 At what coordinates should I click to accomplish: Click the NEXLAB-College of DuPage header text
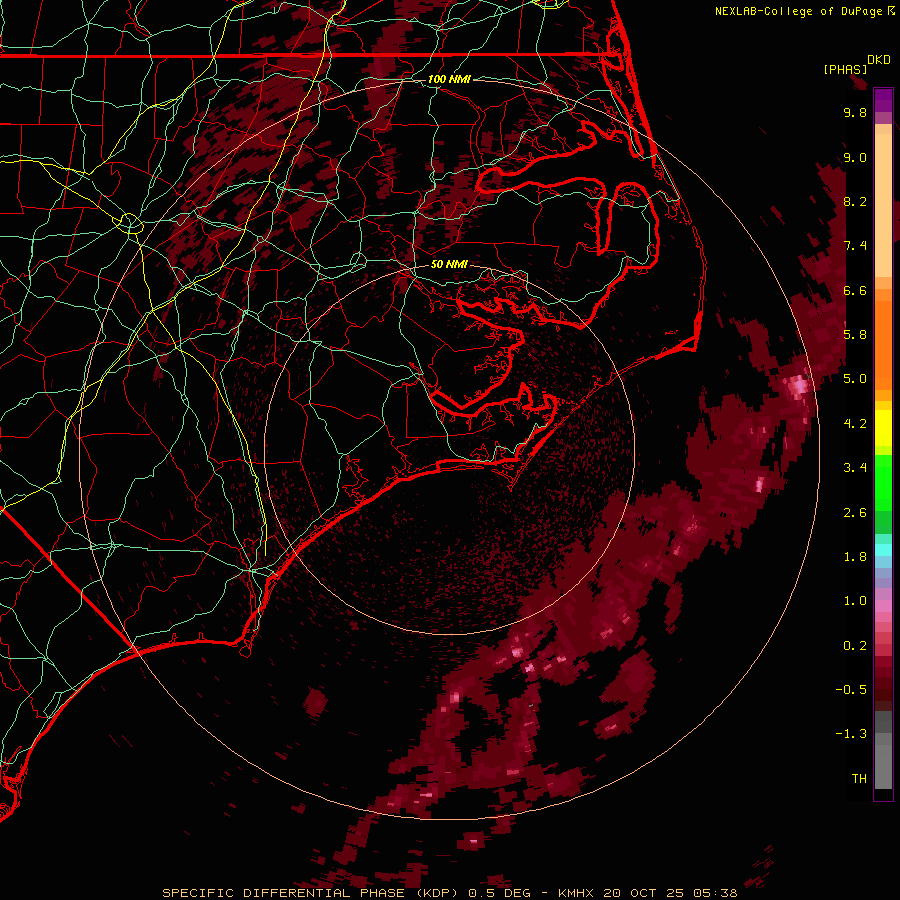[x=800, y=11]
